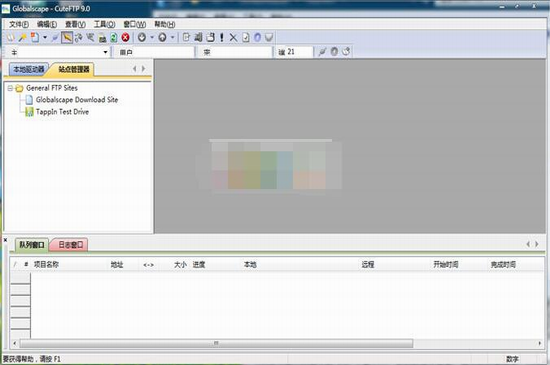Click the delete X toolbar icon
The width and height of the screenshot is (550, 365).
click(x=233, y=37)
